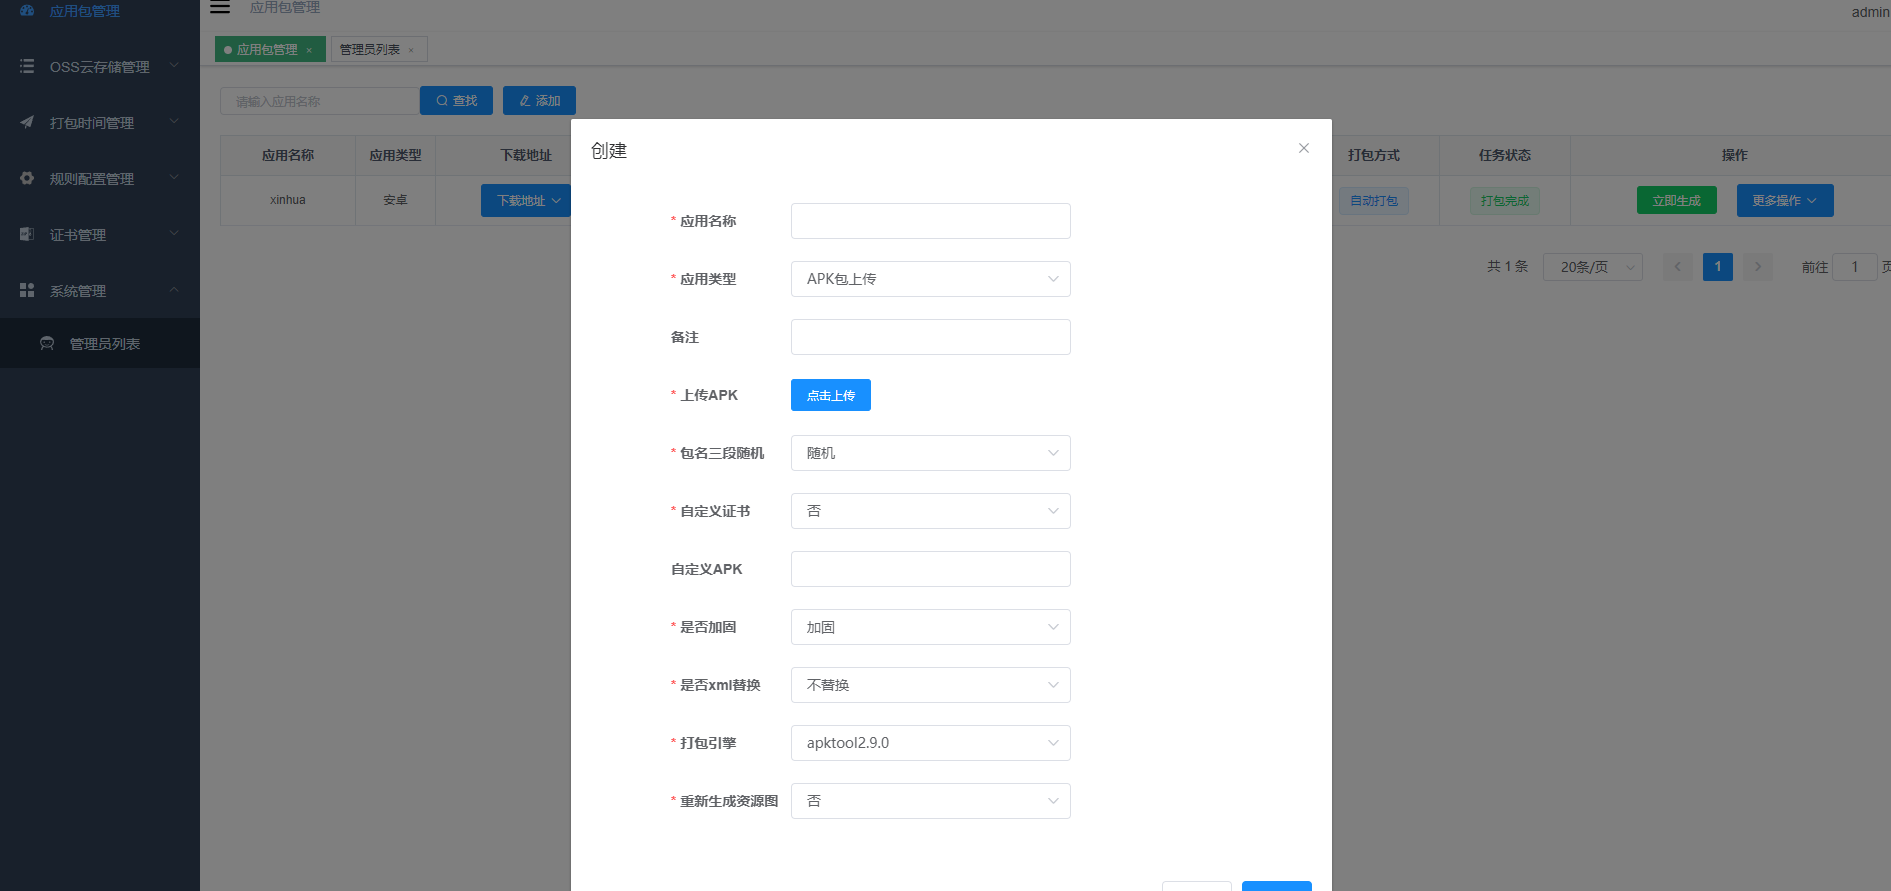The height and width of the screenshot is (891, 1891).
Task: Click the 操作 column header
Action: [1735, 155]
